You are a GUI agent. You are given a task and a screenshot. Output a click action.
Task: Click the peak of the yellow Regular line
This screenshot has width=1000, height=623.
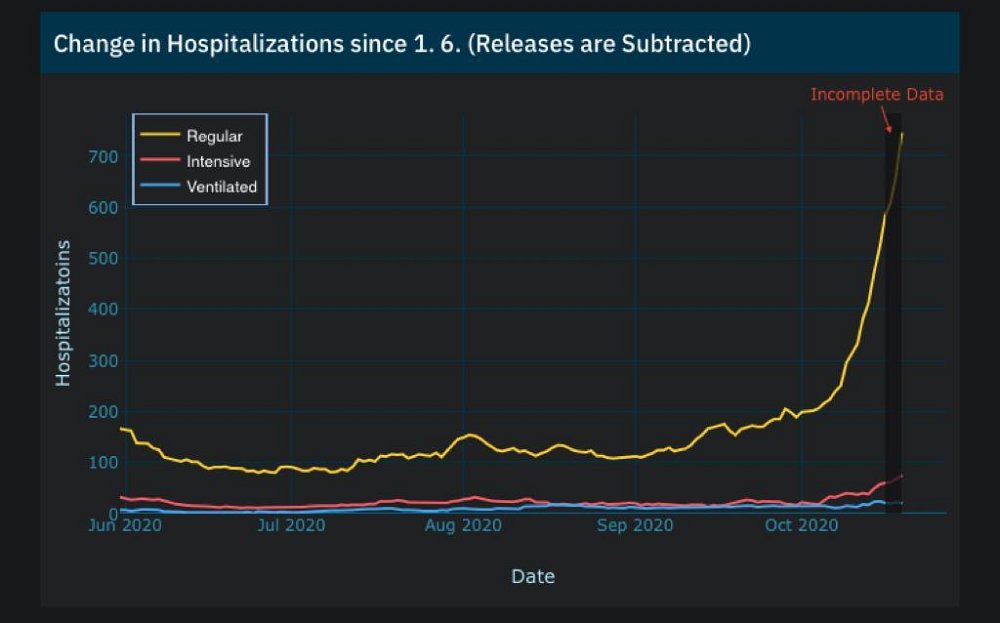[x=902, y=133]
